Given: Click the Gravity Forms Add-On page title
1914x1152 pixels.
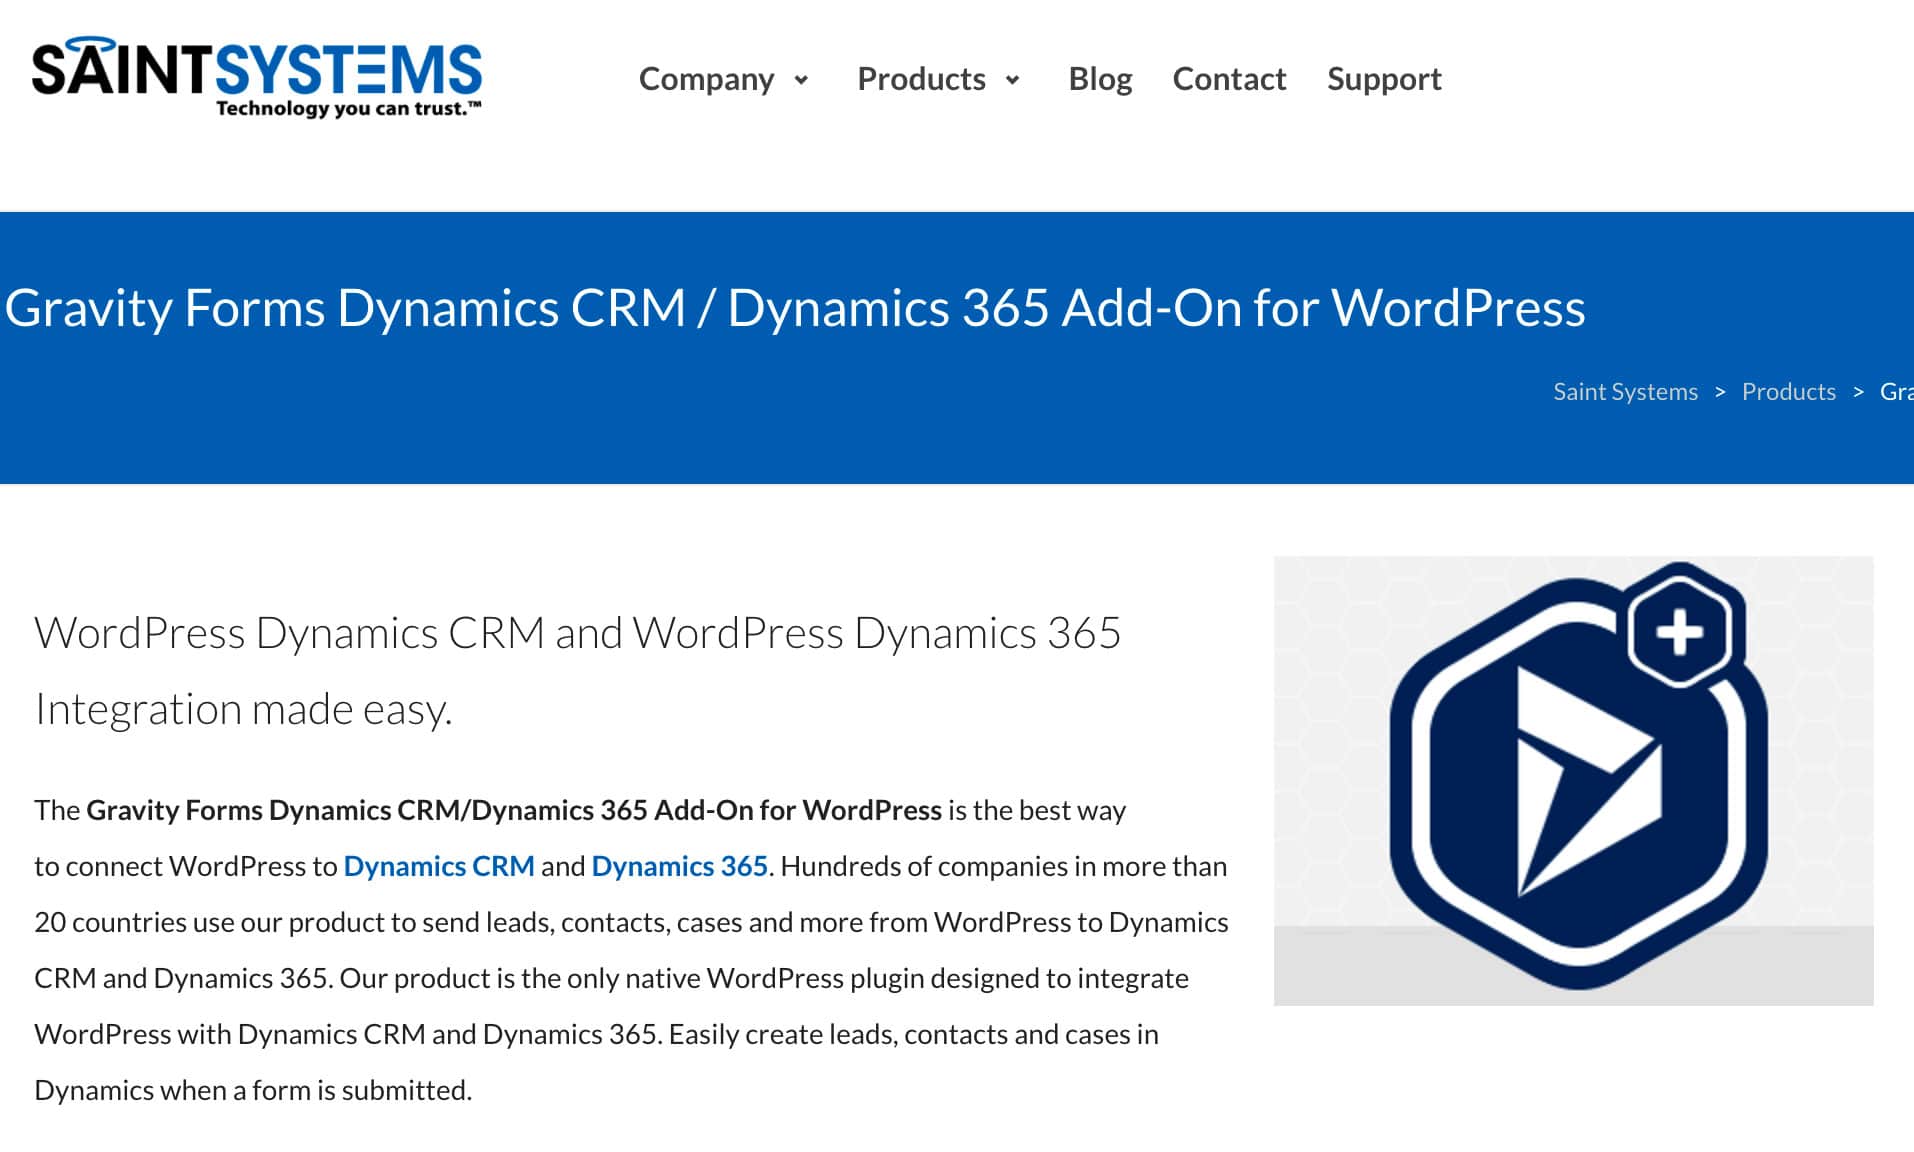Looking at the screenshot, I should point(795,308).
